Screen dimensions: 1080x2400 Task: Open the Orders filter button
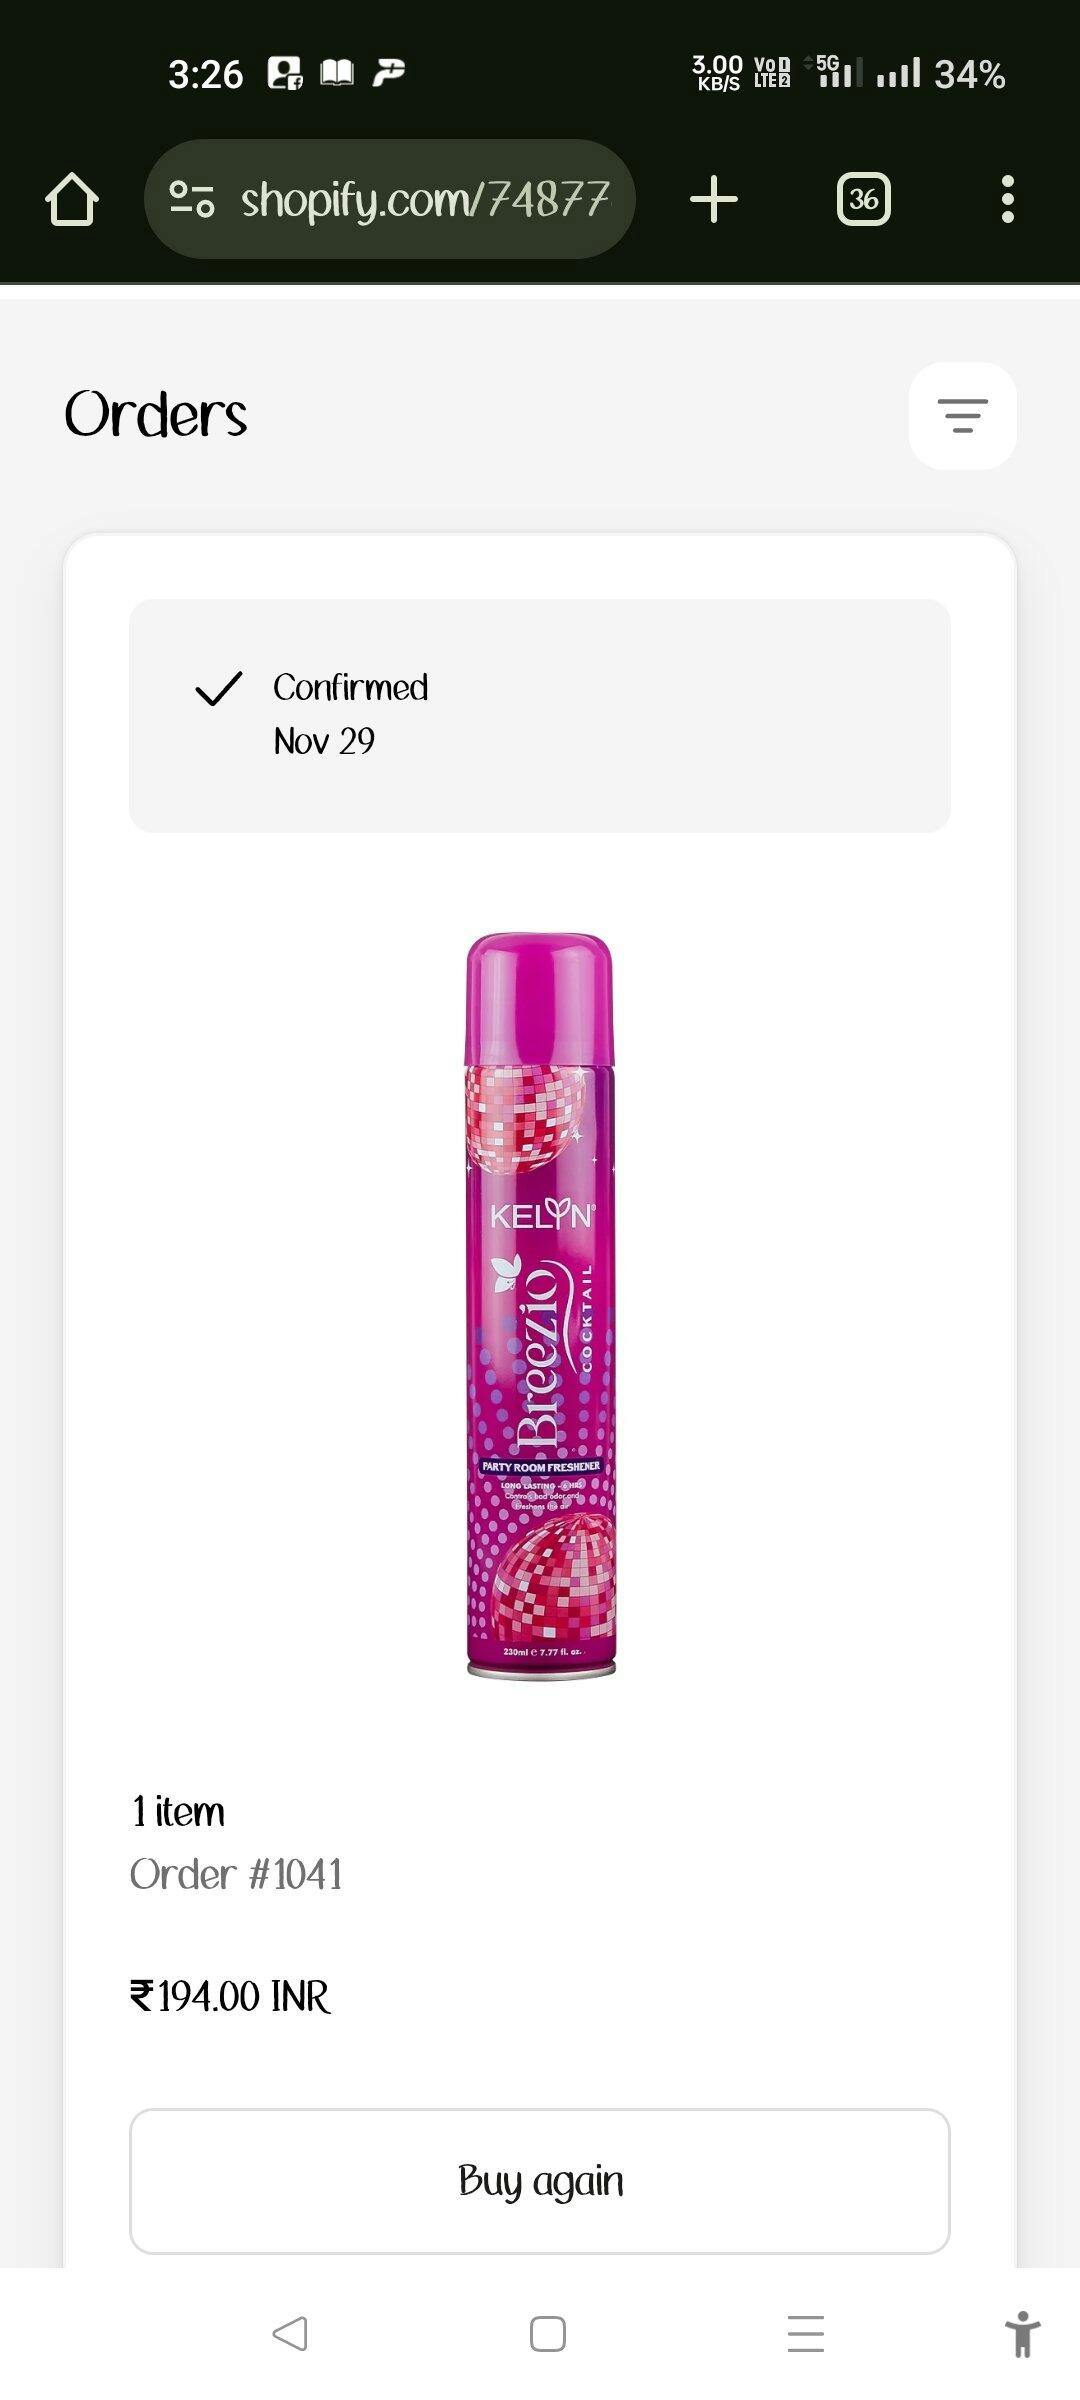pyautogui.click(x=962, y=415)
